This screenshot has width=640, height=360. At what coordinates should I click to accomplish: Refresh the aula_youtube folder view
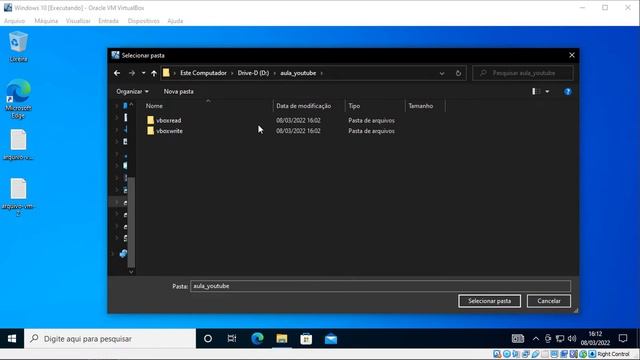point(458,73)
